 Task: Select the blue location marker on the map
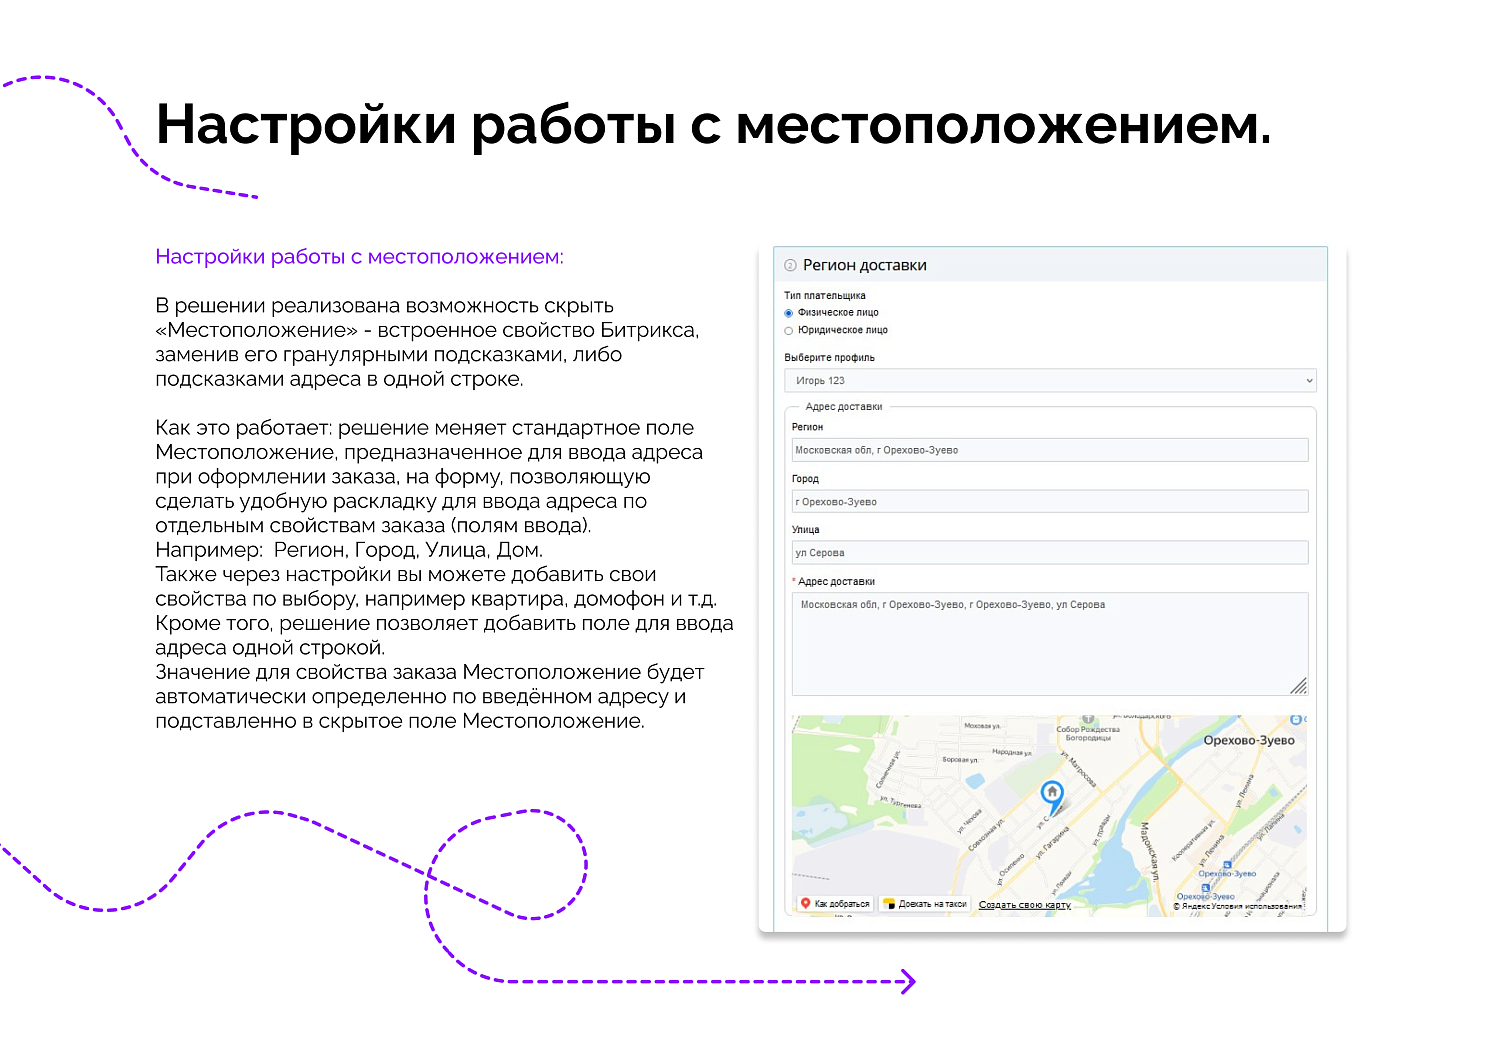pyautogui.click(x=1051, y=793)
